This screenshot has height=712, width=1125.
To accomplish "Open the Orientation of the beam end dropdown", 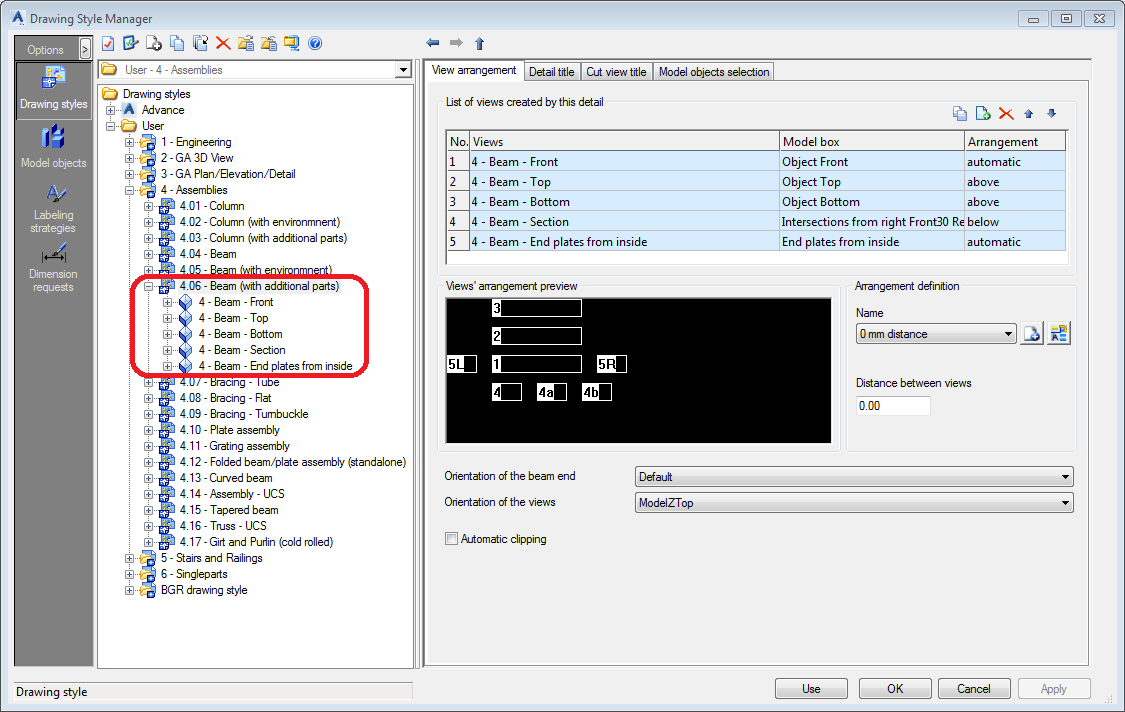I will tap(1065, 476).
